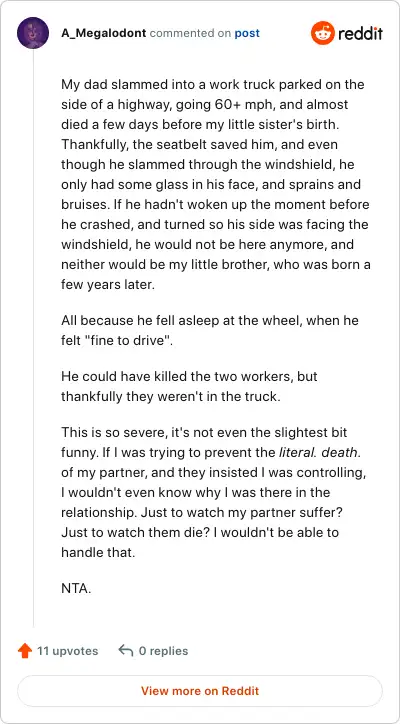Click the 'fine to drive' paragraph
Viewport: 400px width, 724px height.
210,330
